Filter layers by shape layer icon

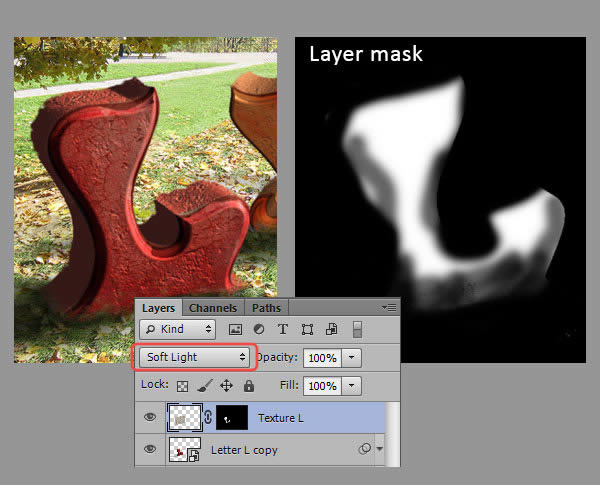pos(307,329)
